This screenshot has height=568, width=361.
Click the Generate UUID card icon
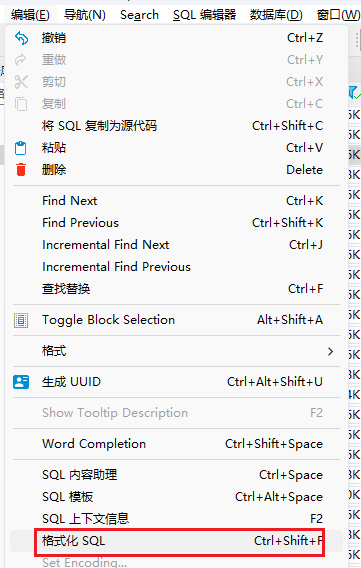coord(21,382)
